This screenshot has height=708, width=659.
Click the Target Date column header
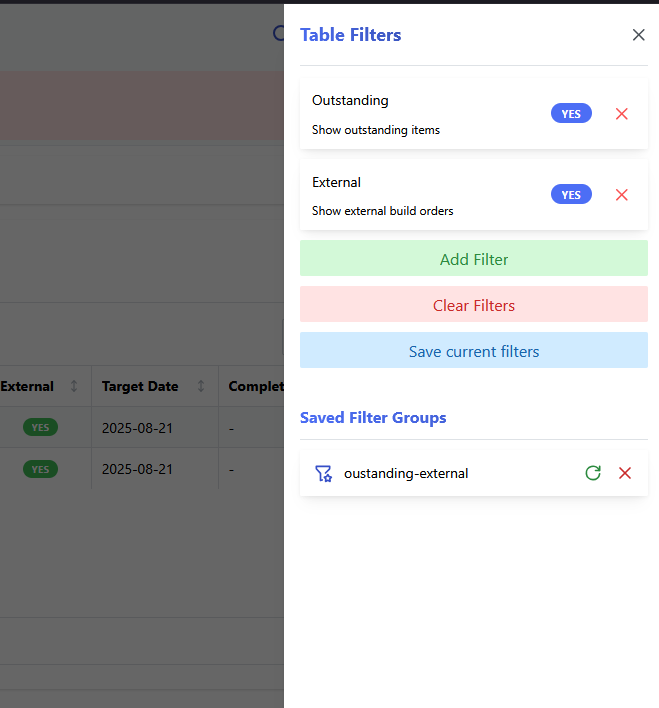(x=140, y=387)
